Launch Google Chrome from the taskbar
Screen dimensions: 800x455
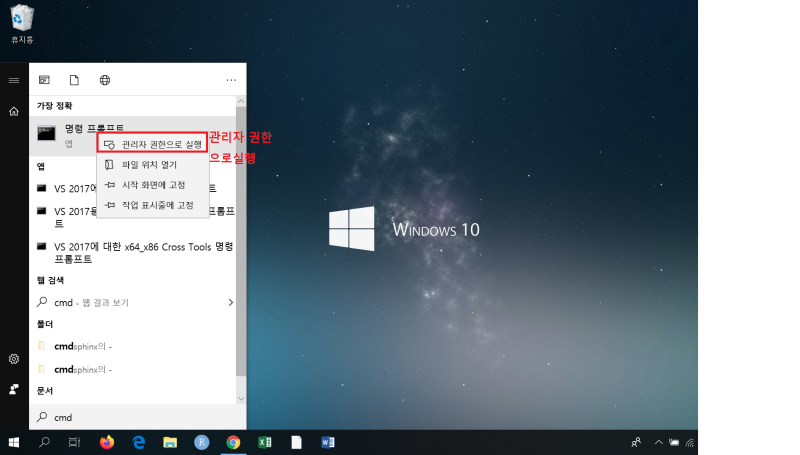(233, 442)
